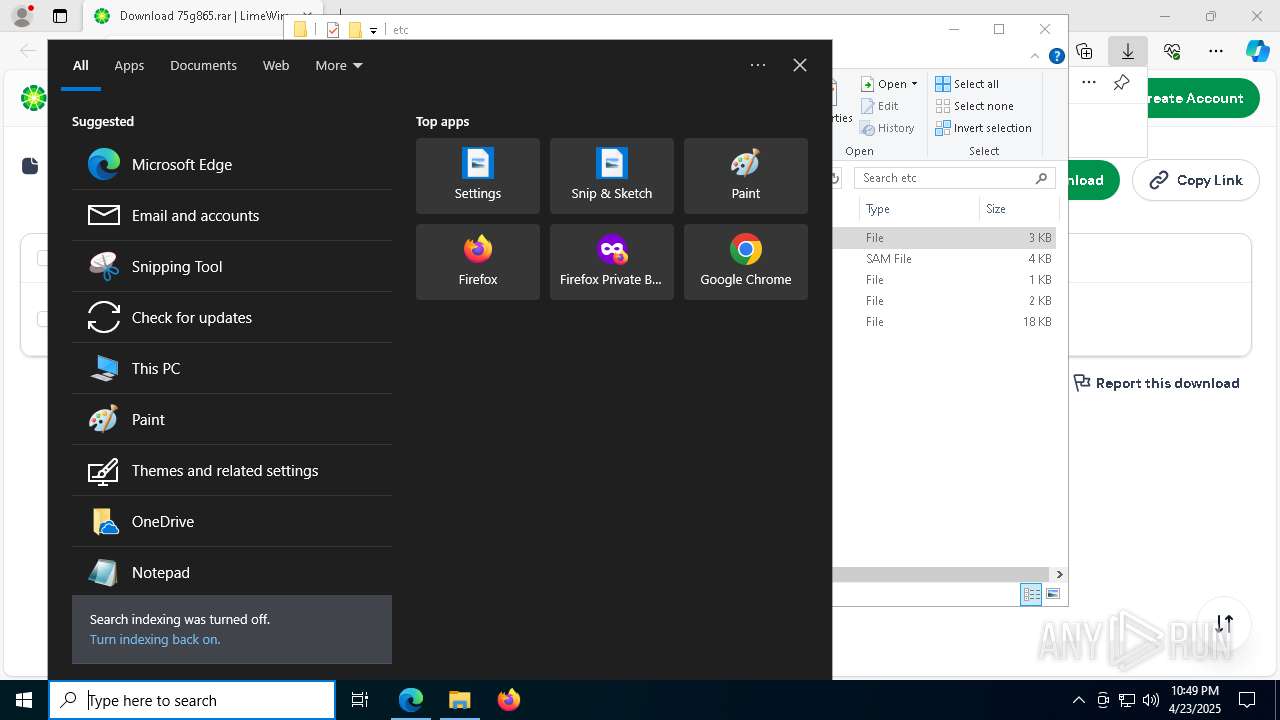Sort by Size column header

pyautogui.click(x=1019, y=209)
